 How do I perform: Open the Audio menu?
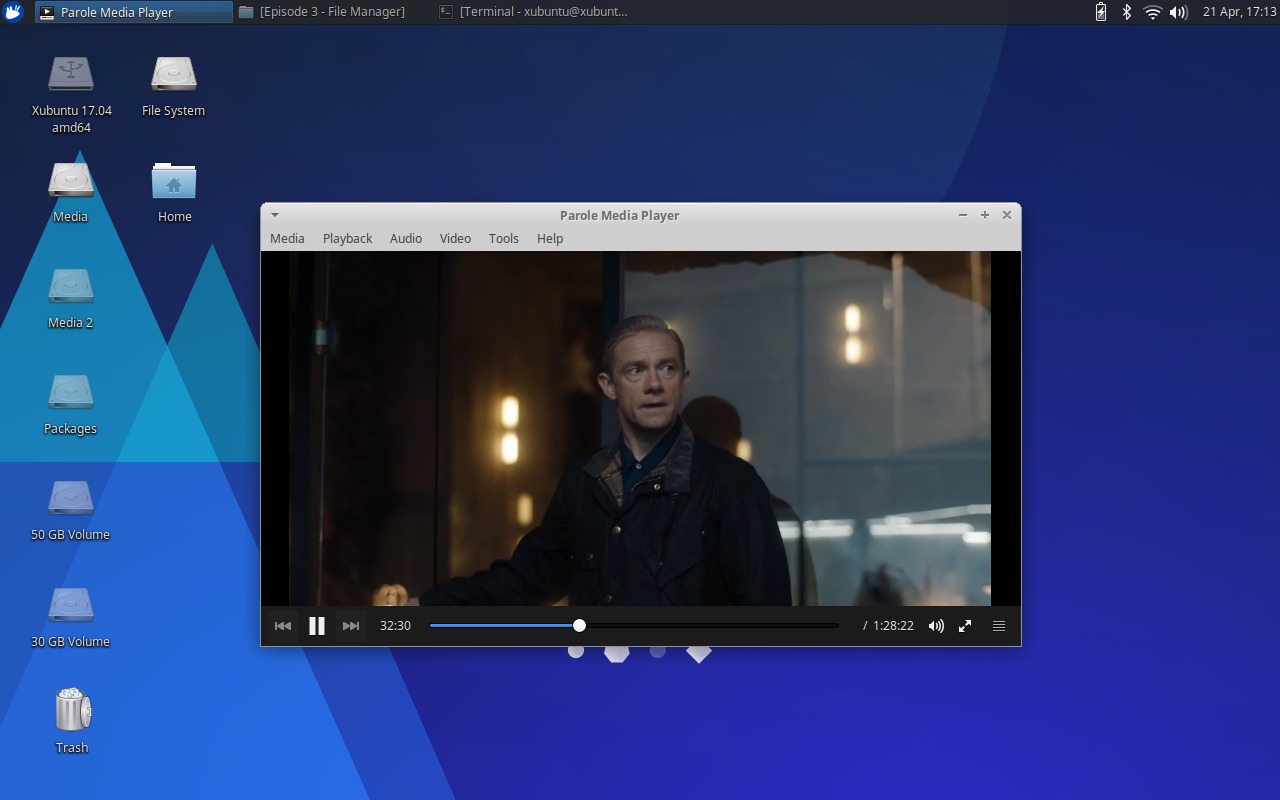click(x=405, y=238)
